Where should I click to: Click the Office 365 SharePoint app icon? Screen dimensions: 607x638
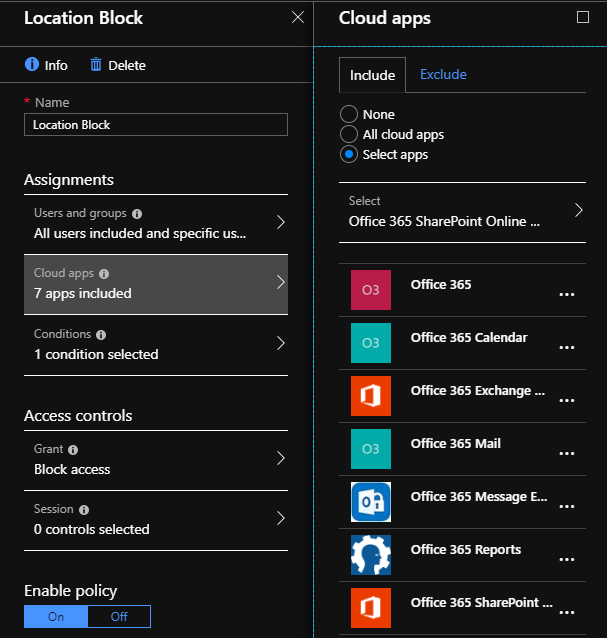[371, 608]
